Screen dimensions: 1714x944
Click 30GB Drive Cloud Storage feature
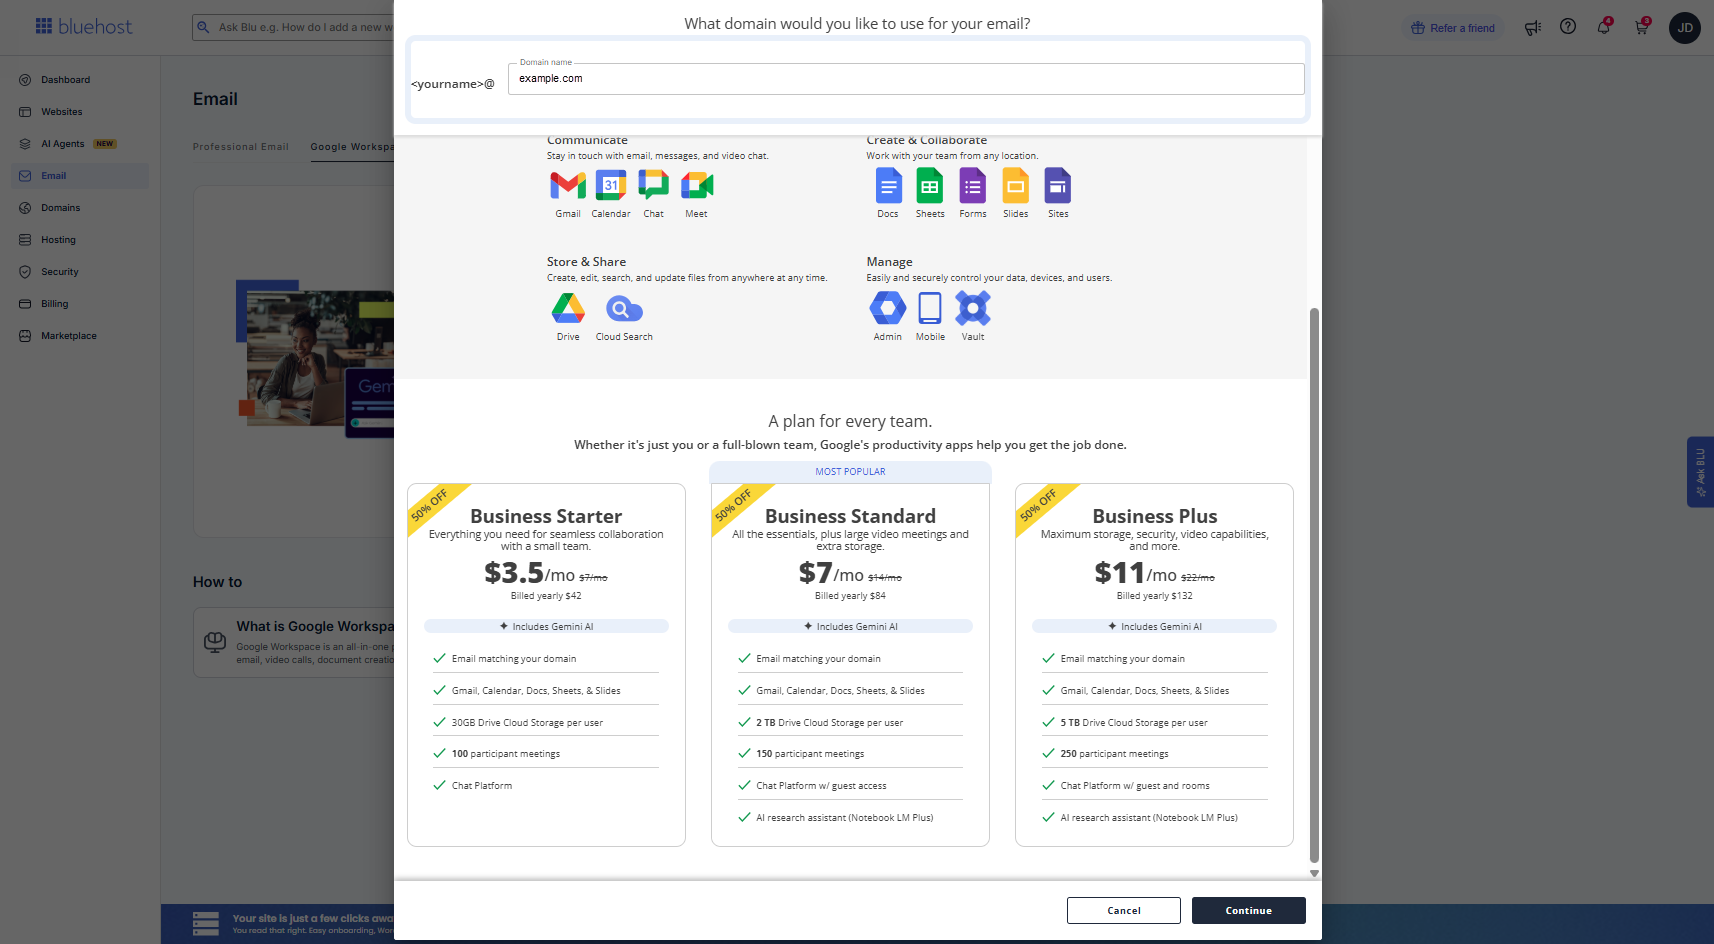[x=527, y=722]
